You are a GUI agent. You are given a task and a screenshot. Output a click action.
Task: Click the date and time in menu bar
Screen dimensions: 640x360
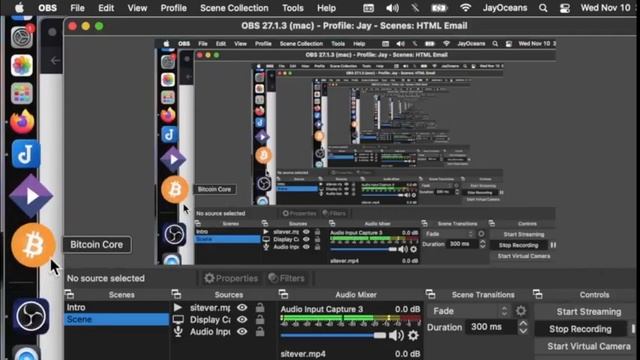coord(605,8)
